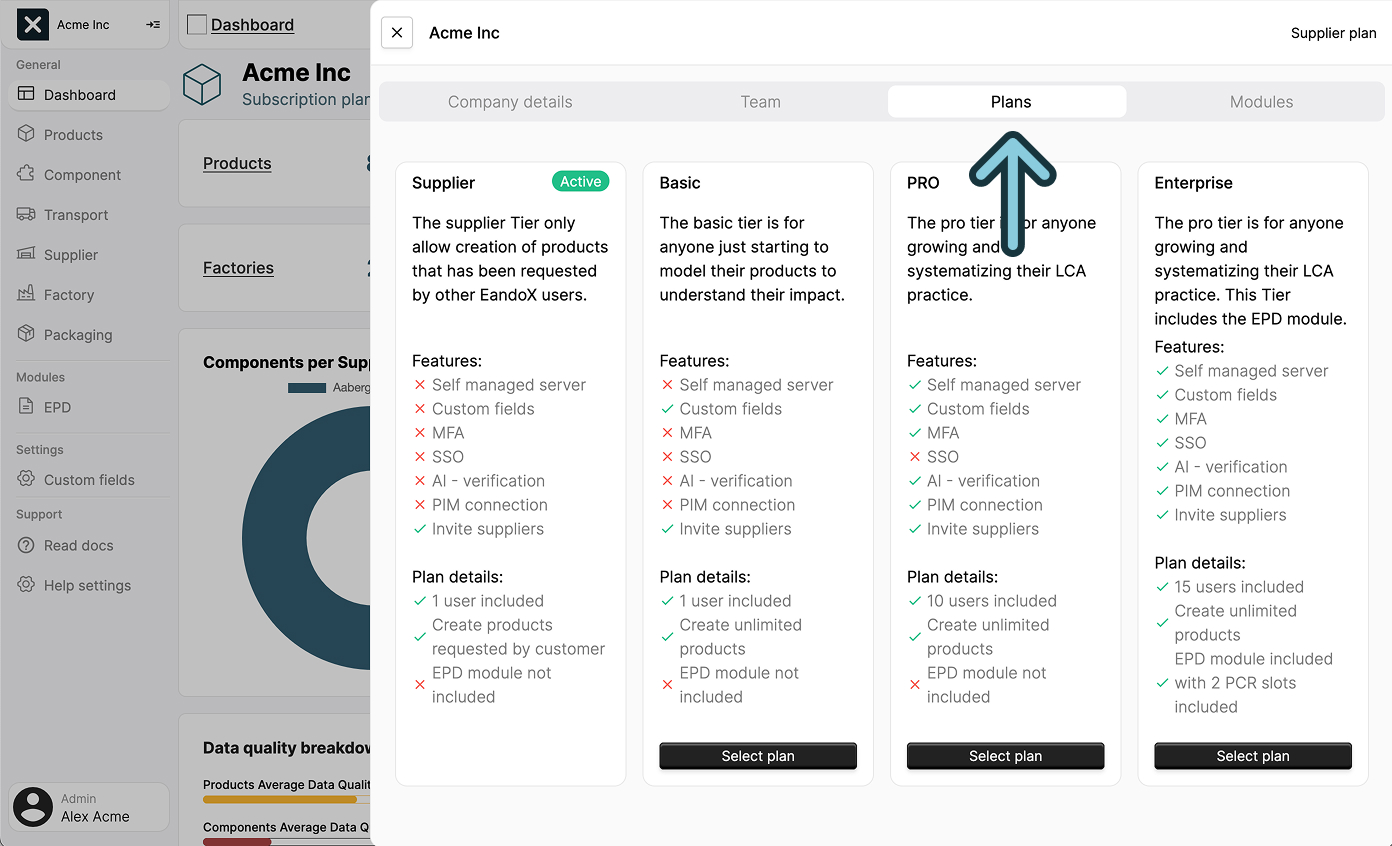This screenshot has width=1392, height=846.
Task: Click the Packaging box icon
Action: (x=26, y=335)
